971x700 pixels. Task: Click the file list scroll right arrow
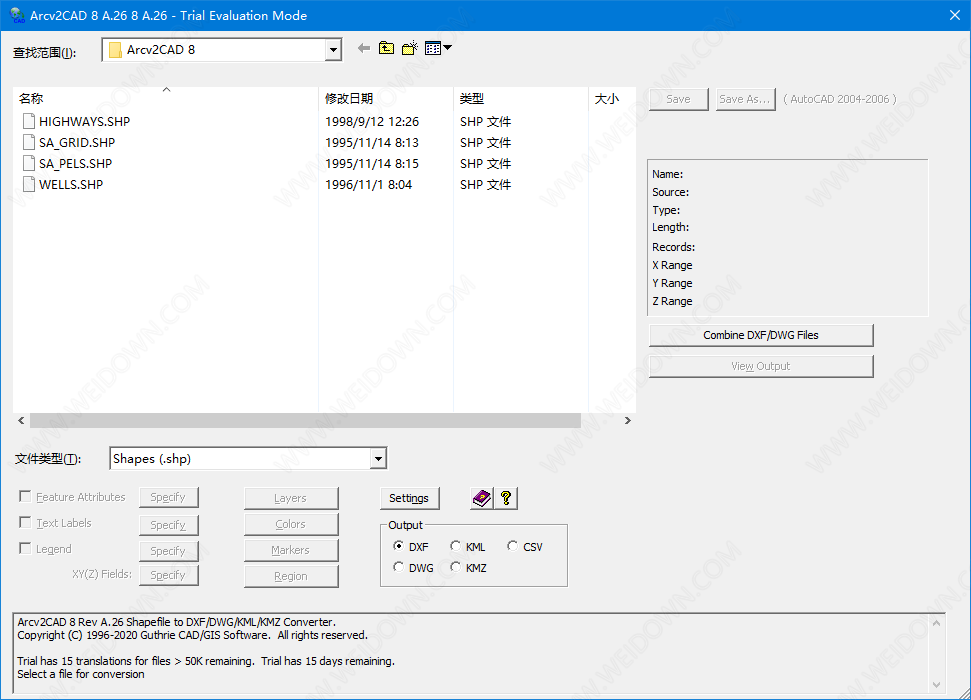pos(628,421)
